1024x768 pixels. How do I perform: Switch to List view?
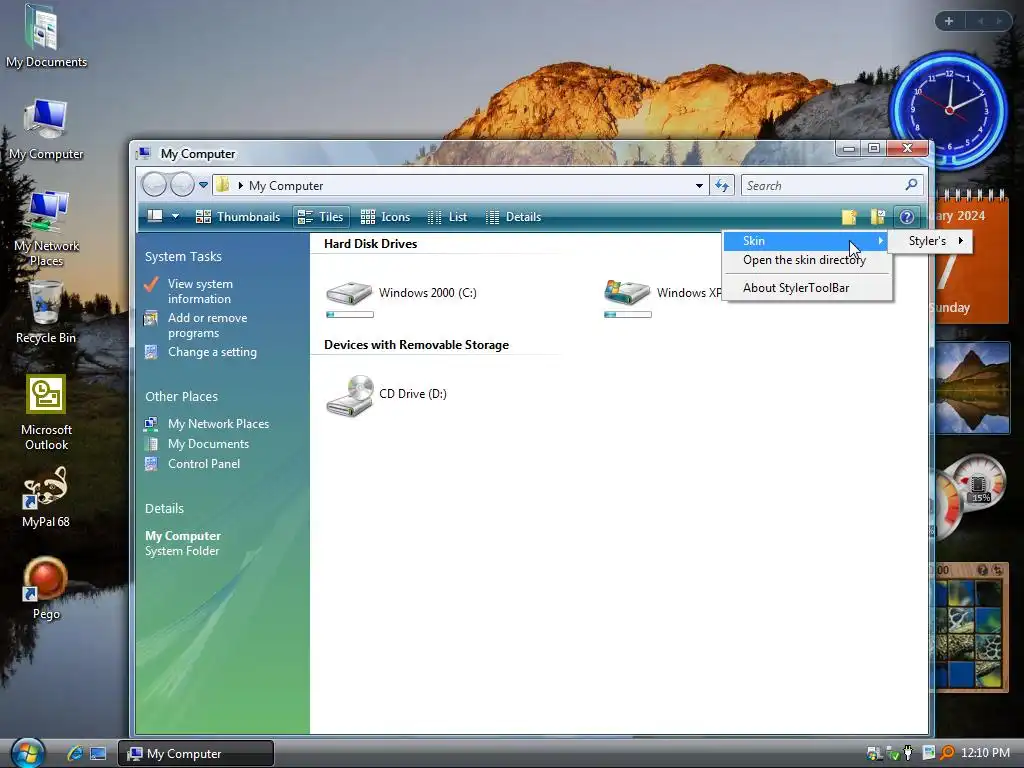click(x=447, y=217)
